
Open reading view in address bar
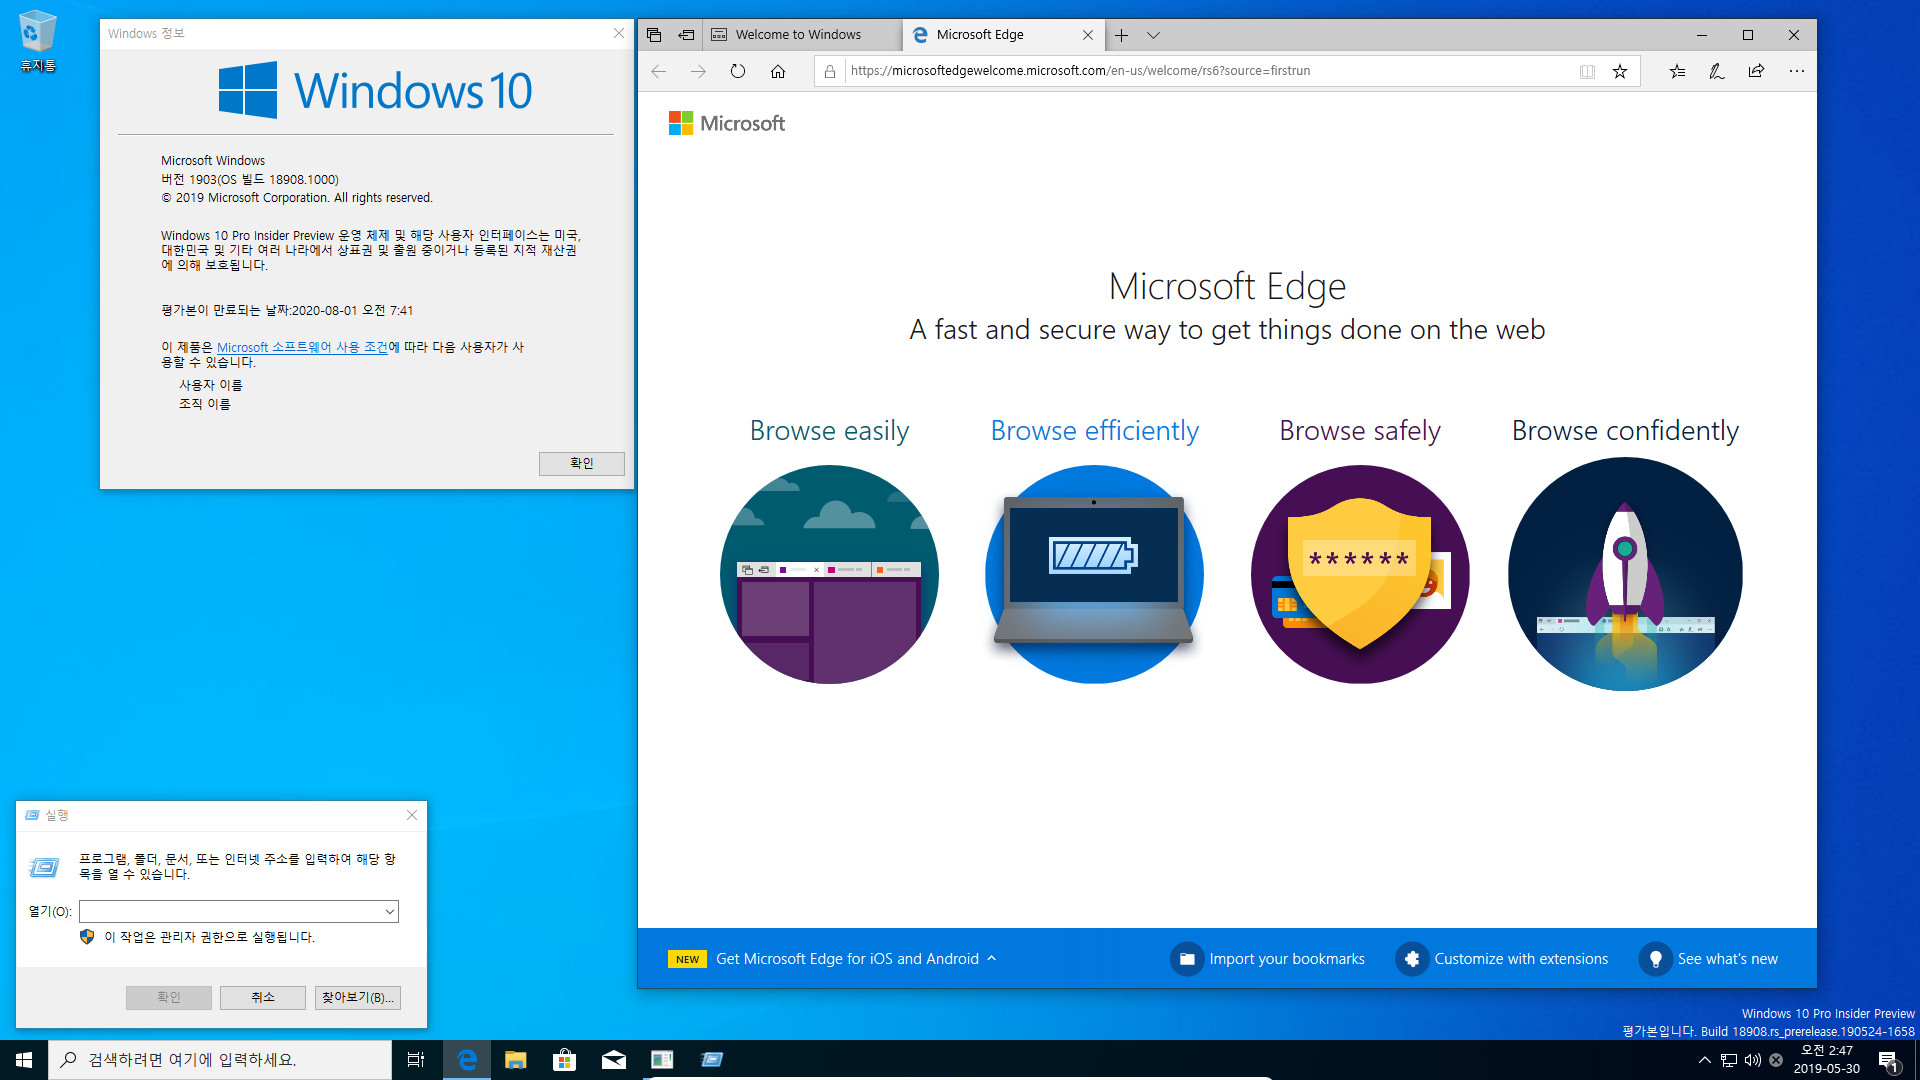(1587, 71)
